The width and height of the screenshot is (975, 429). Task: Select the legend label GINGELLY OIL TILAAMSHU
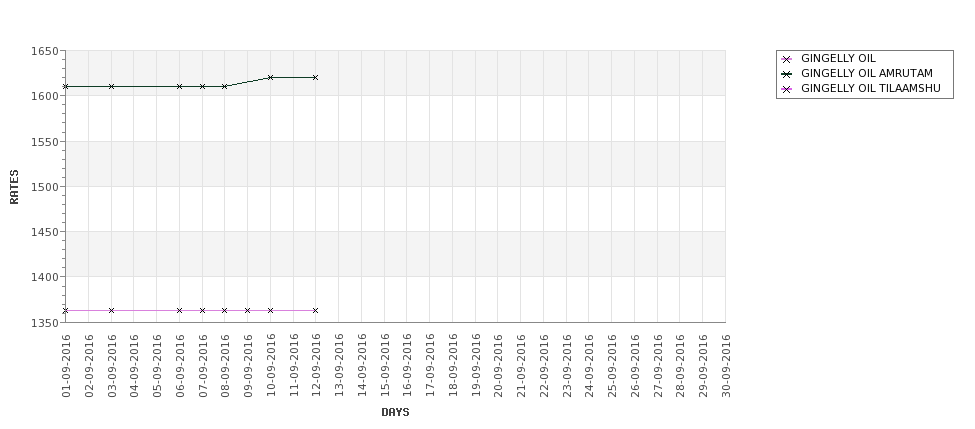tap(871, 88)
